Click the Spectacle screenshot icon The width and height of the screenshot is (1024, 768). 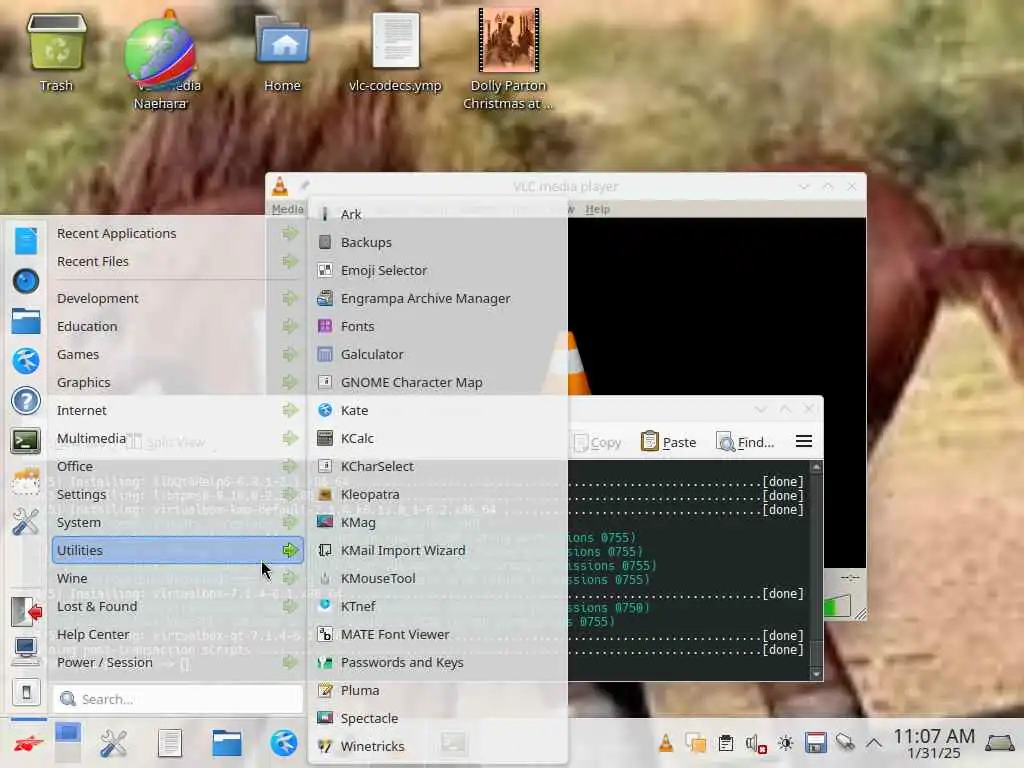325,718
